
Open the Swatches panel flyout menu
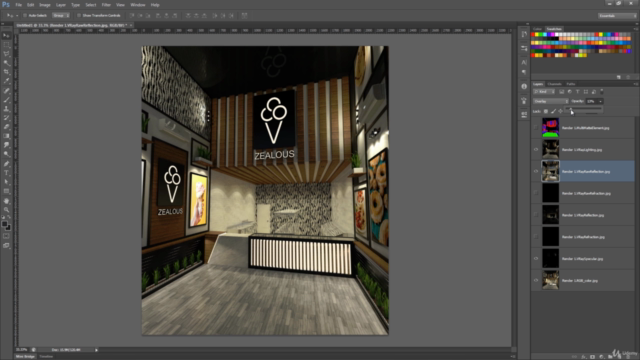636,29
